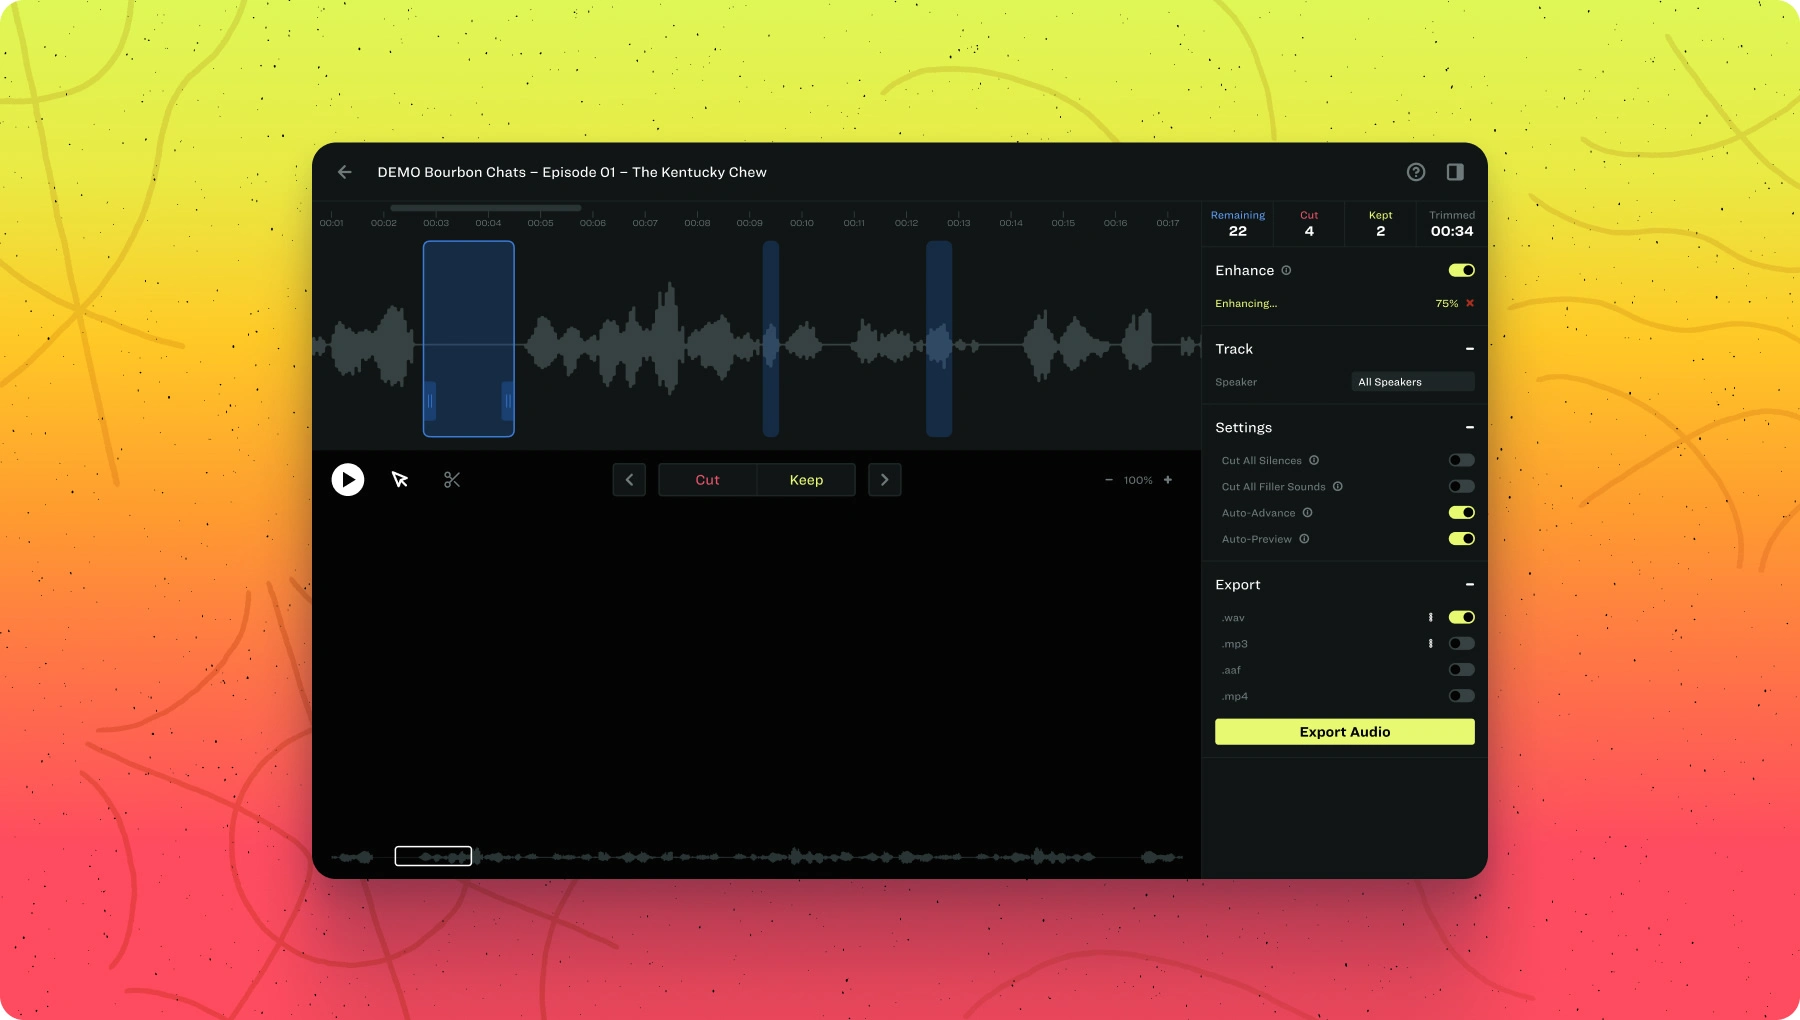Grab right handle of selected region
This screenshot has width=1800, height=1020.
click(x=508, y=401)
